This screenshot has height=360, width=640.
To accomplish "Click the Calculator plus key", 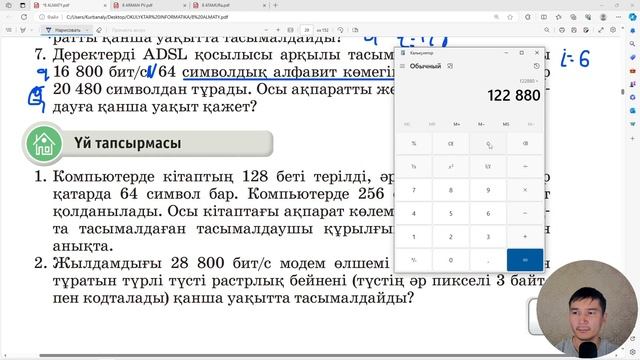I will 525,237.
